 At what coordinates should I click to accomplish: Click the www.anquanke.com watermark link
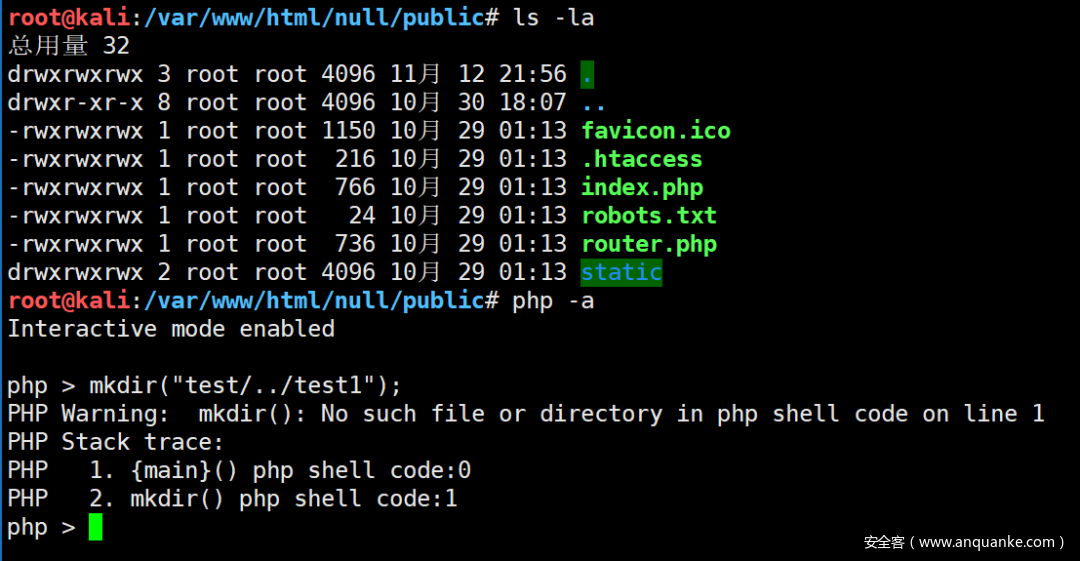pos(987,542)
